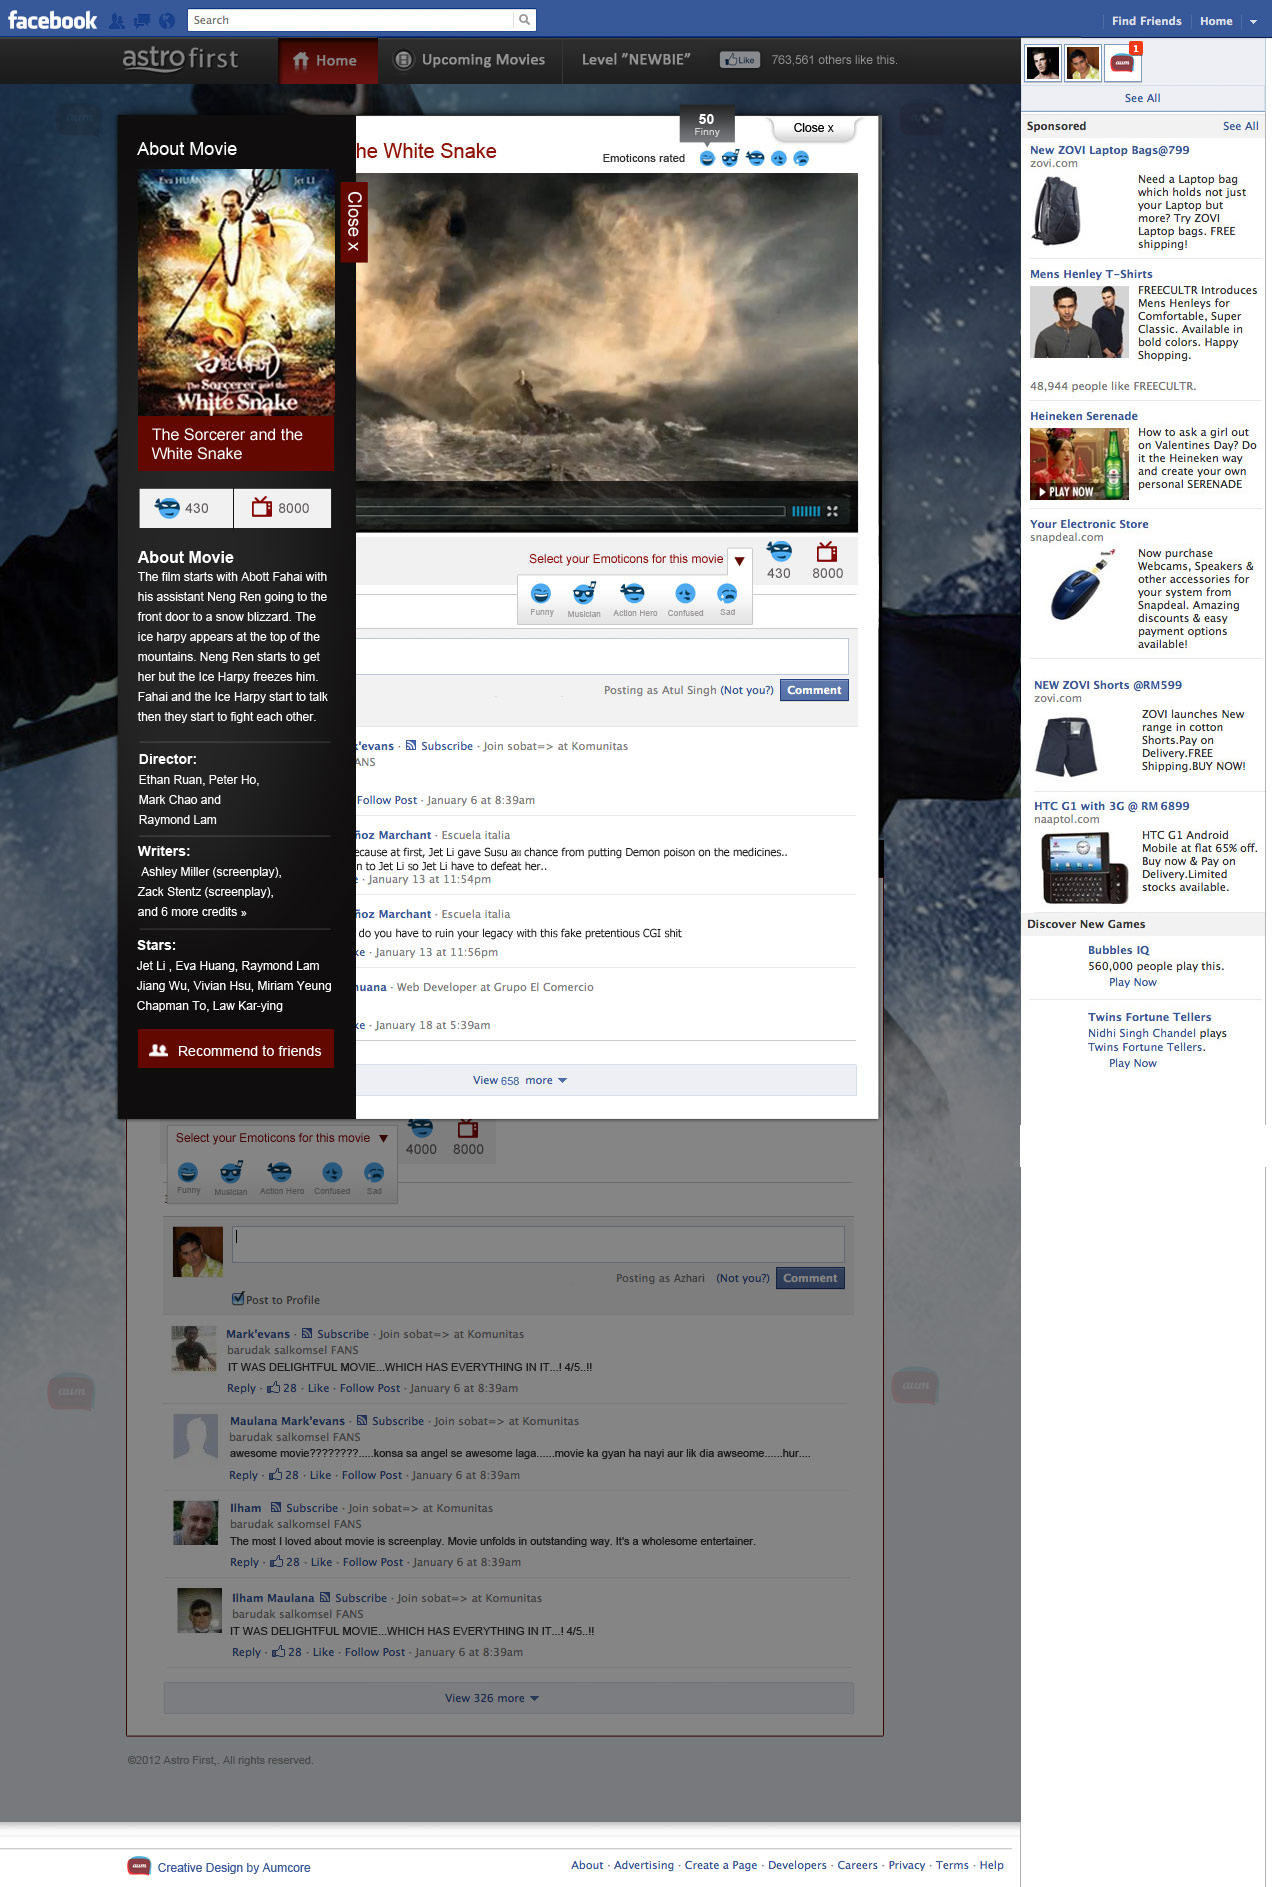Viewport: 1272px width, 1887px height.
Task: Open the first friend photo above See All
Action: point(1043,63)
